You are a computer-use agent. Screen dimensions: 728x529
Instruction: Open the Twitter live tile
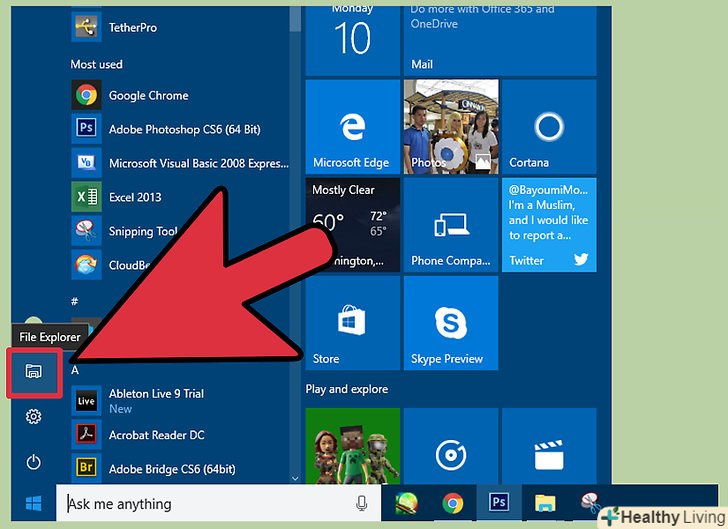pyautogui.click(x=548, y=225)
